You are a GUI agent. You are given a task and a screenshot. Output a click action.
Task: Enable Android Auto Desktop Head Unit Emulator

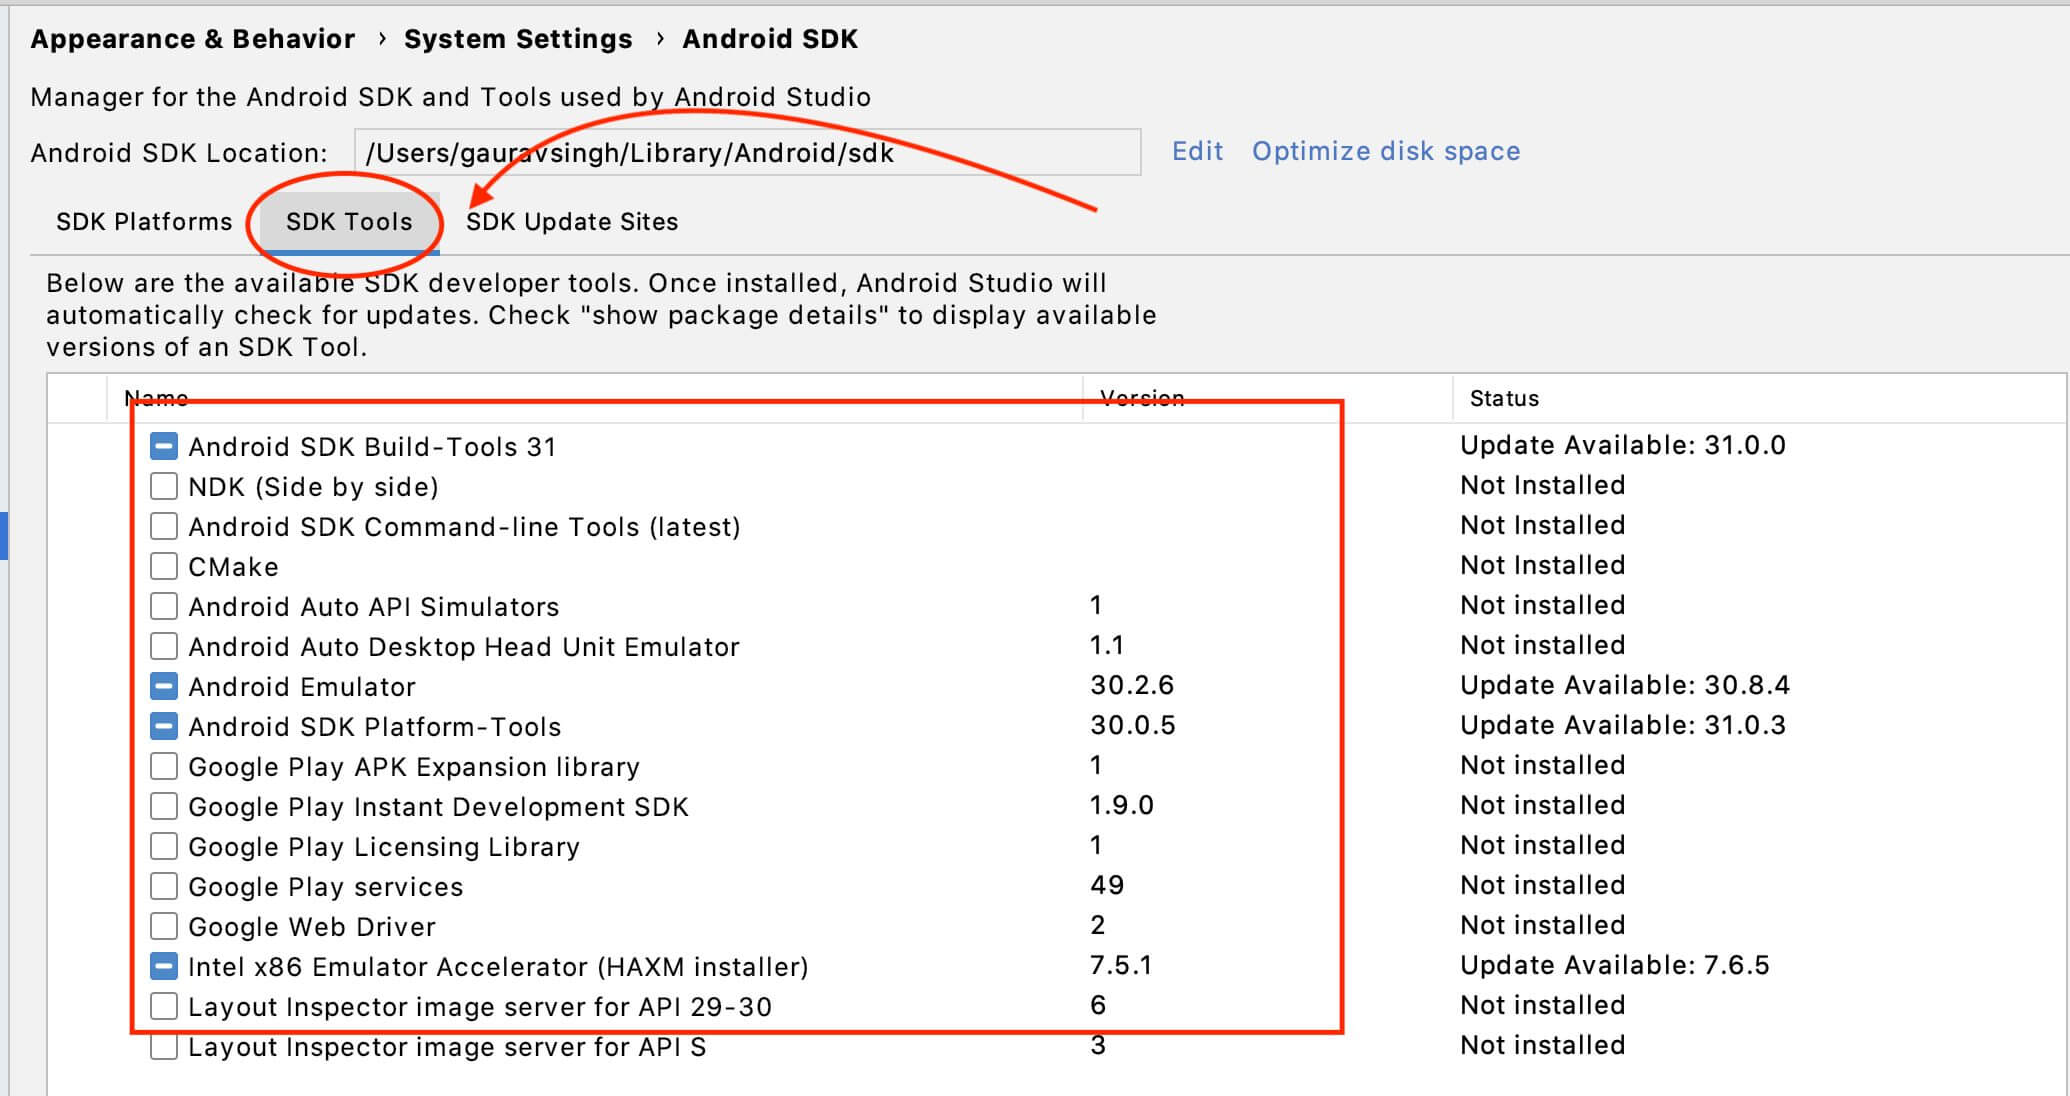(163, 646)
